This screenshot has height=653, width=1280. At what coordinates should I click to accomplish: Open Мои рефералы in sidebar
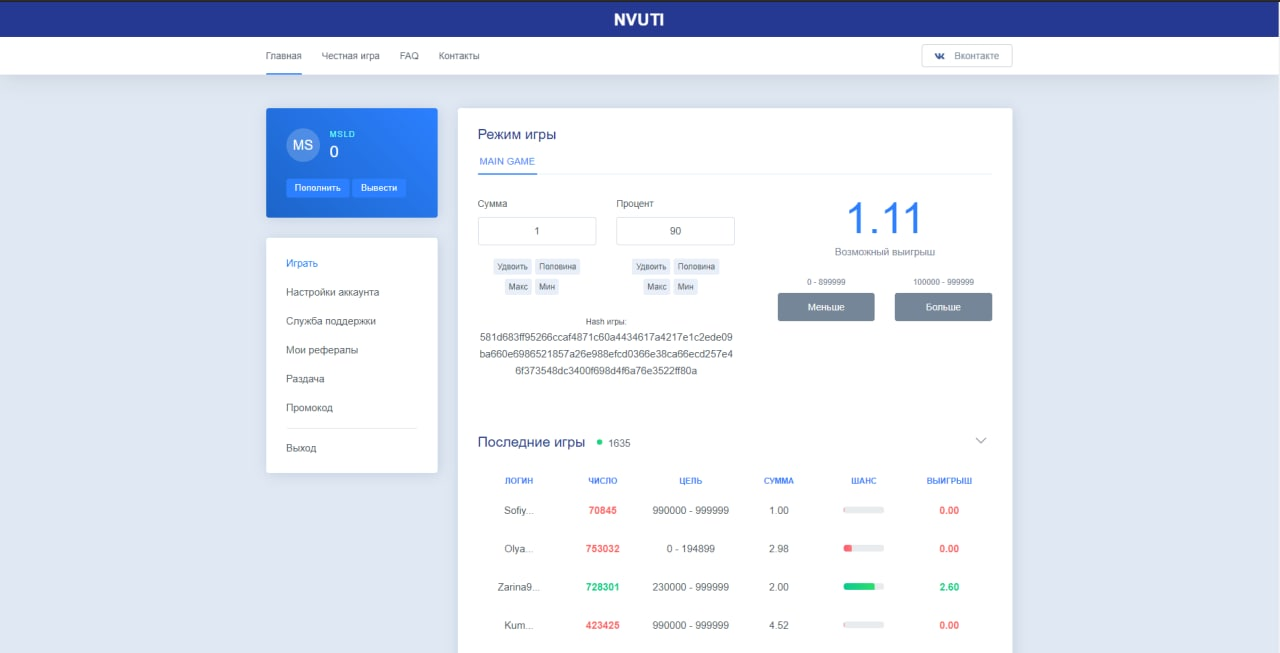tap(322, 350)
